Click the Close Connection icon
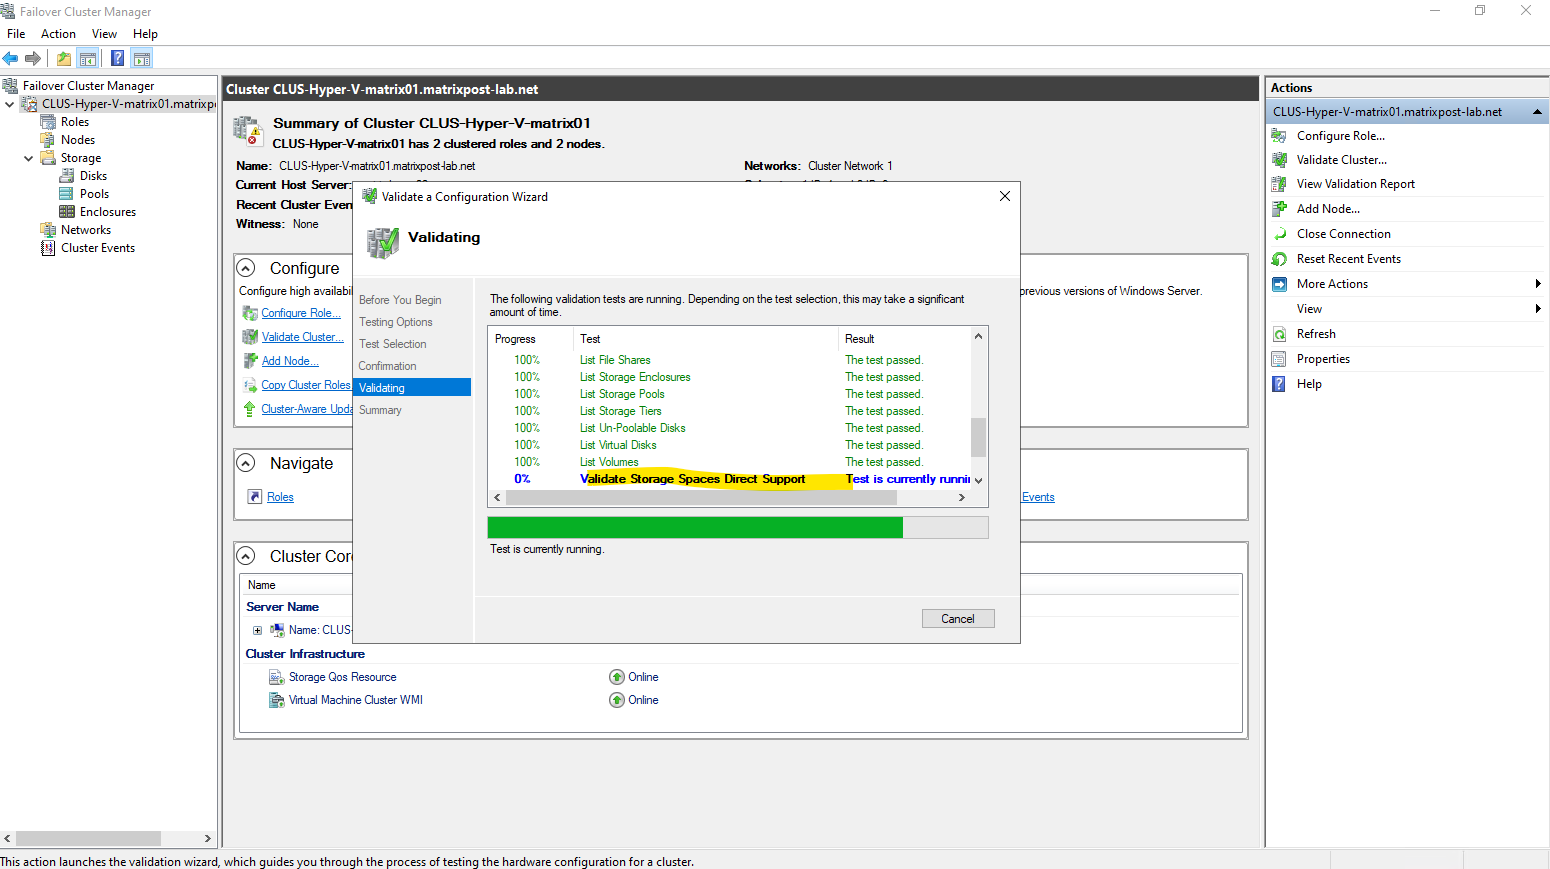The height and width of the screenshot is (869, 1550). coord(1279,234)
